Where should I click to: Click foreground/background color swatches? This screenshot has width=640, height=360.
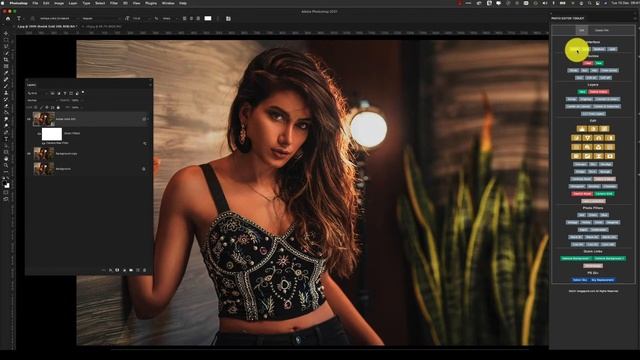pyautogui.click(x=7, y=184)
